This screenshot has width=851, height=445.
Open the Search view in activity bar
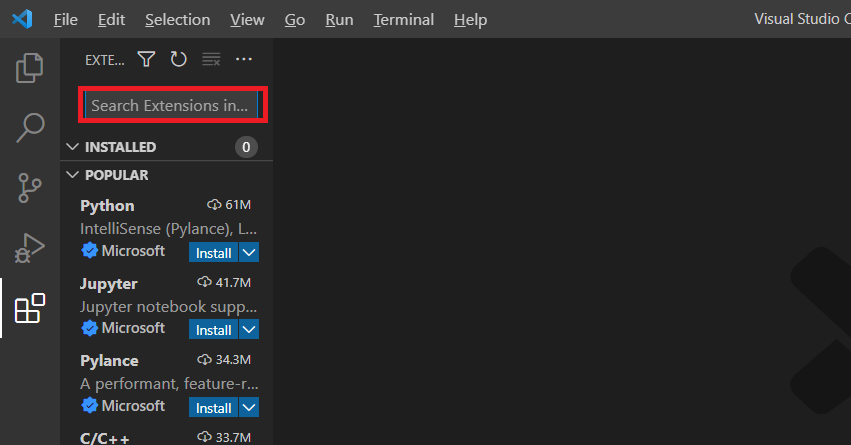(30, 128)
